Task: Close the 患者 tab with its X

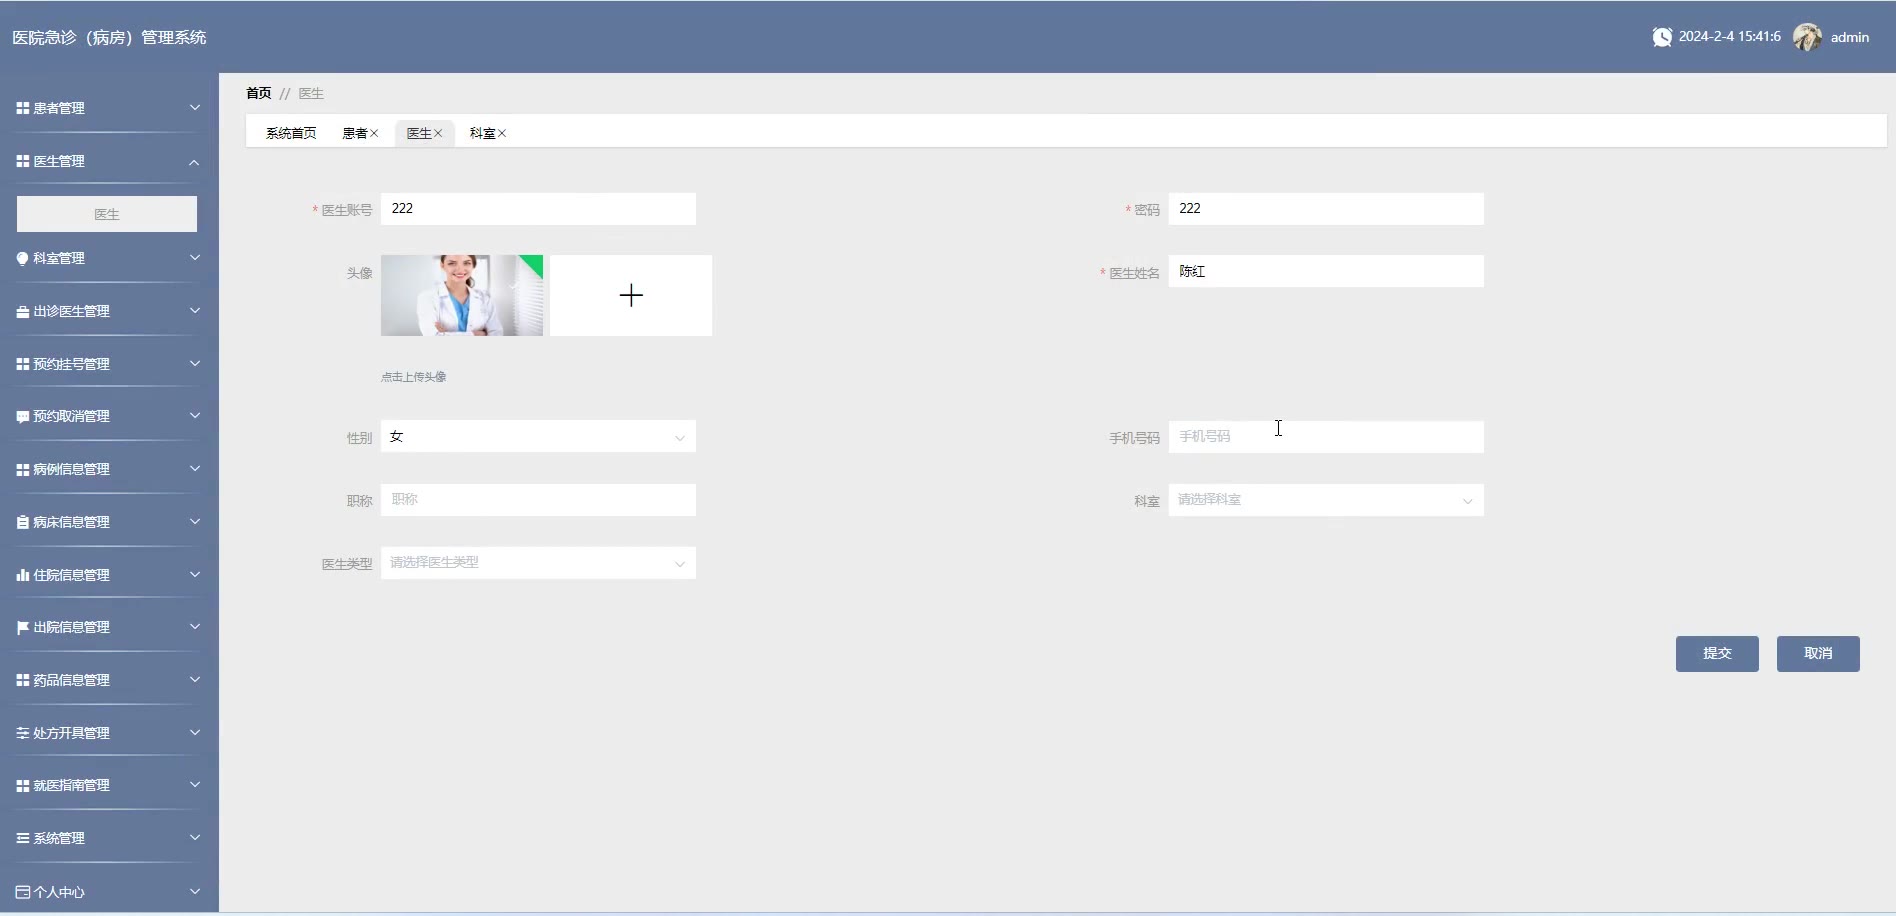Action: [x=374, y=133]
